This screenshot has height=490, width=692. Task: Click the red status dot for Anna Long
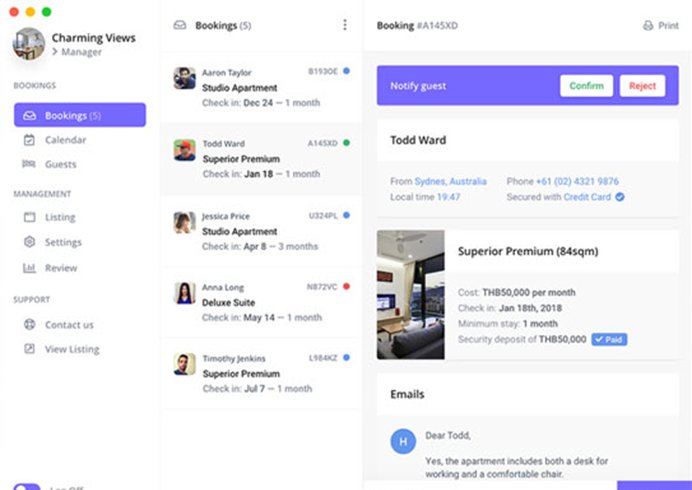346,286
